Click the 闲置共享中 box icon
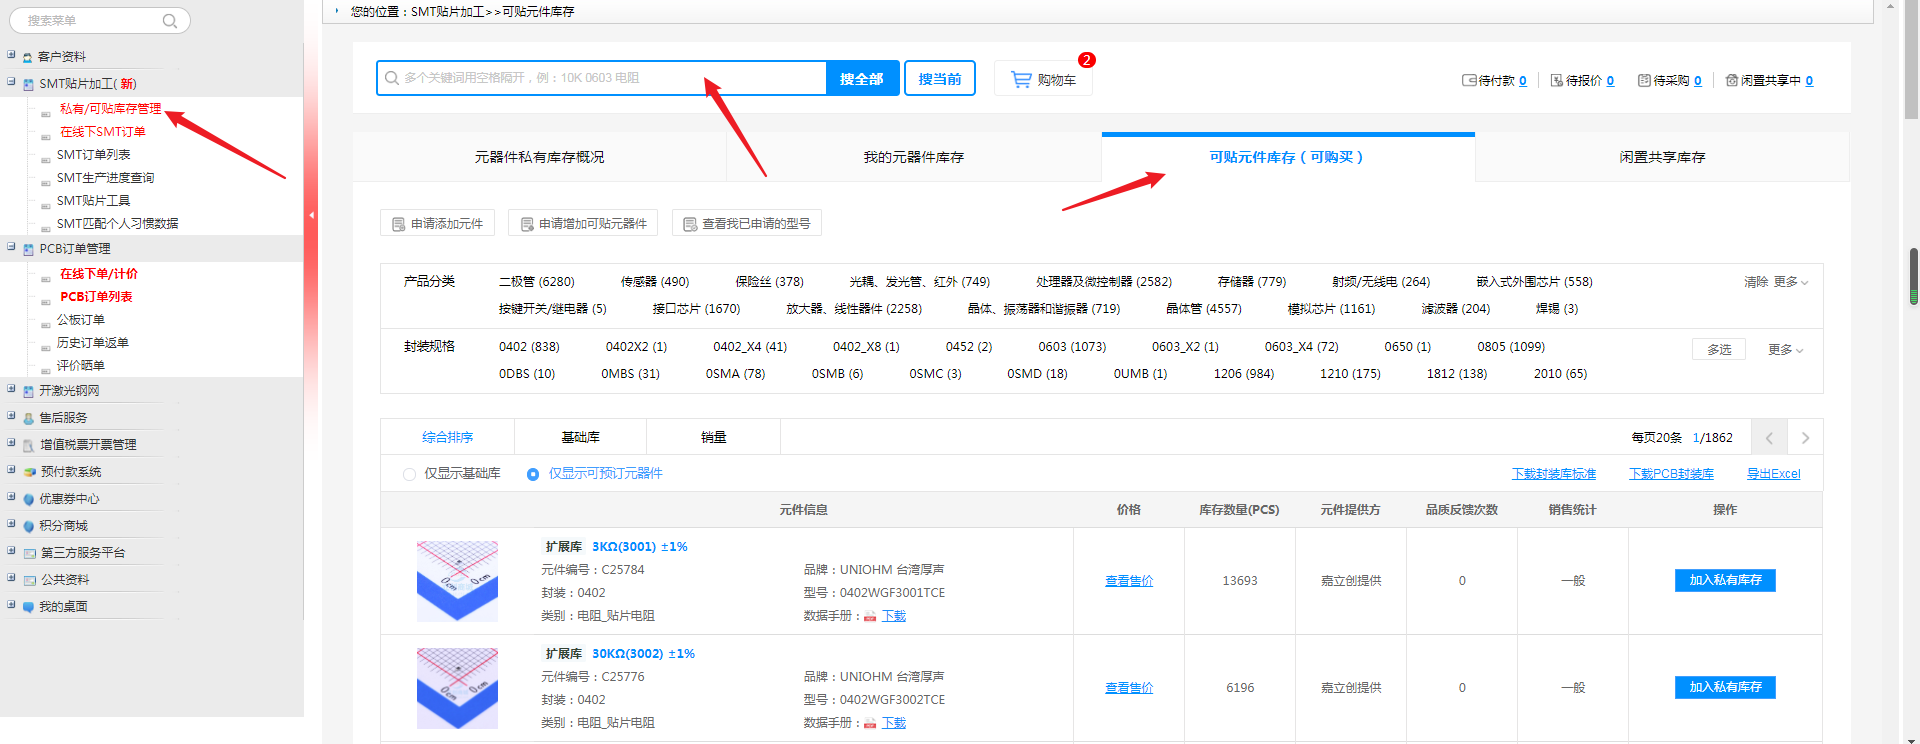The height and width of the screenshot is (744, 1920). pyautogui.click(x=1732, y=81)
